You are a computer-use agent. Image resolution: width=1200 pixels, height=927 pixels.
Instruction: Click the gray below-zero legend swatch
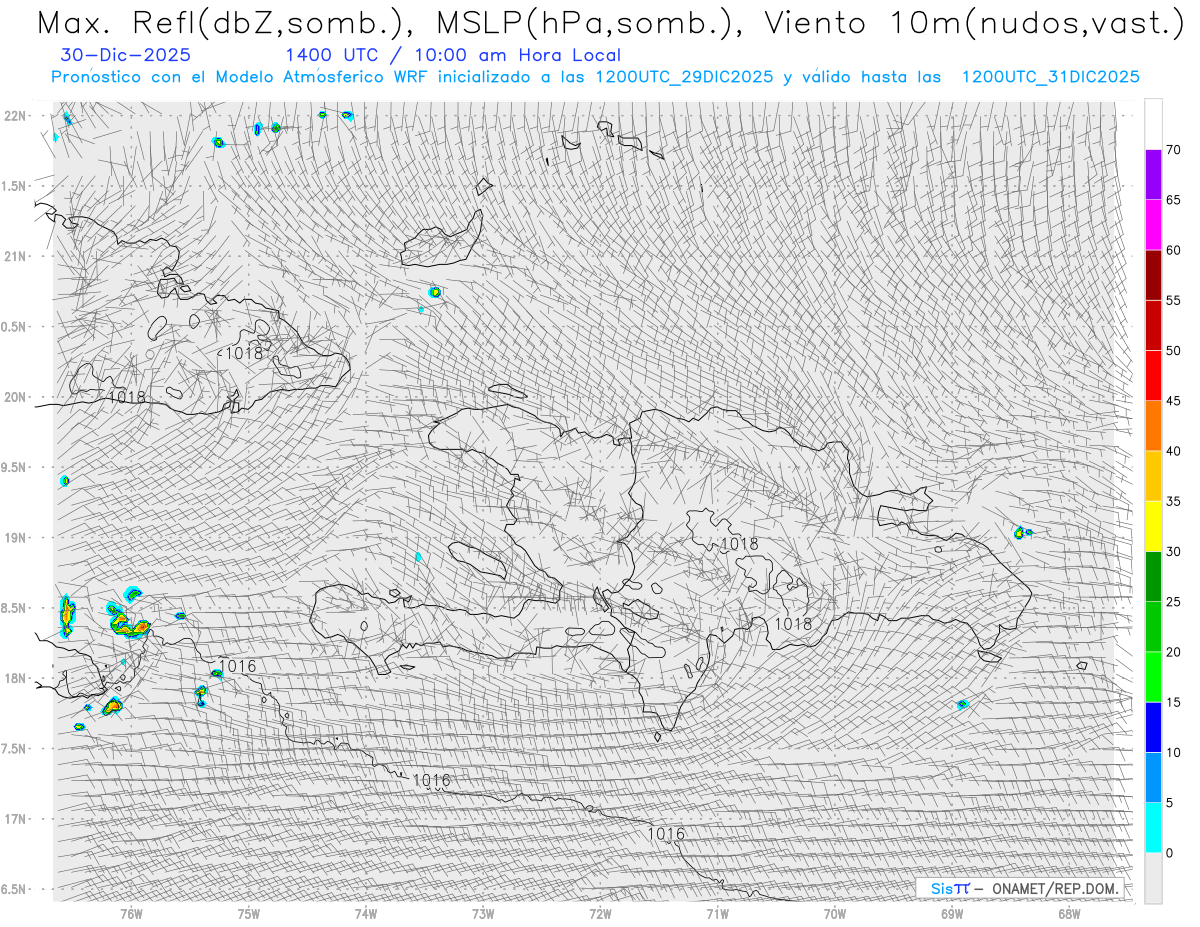point(1153,878)
